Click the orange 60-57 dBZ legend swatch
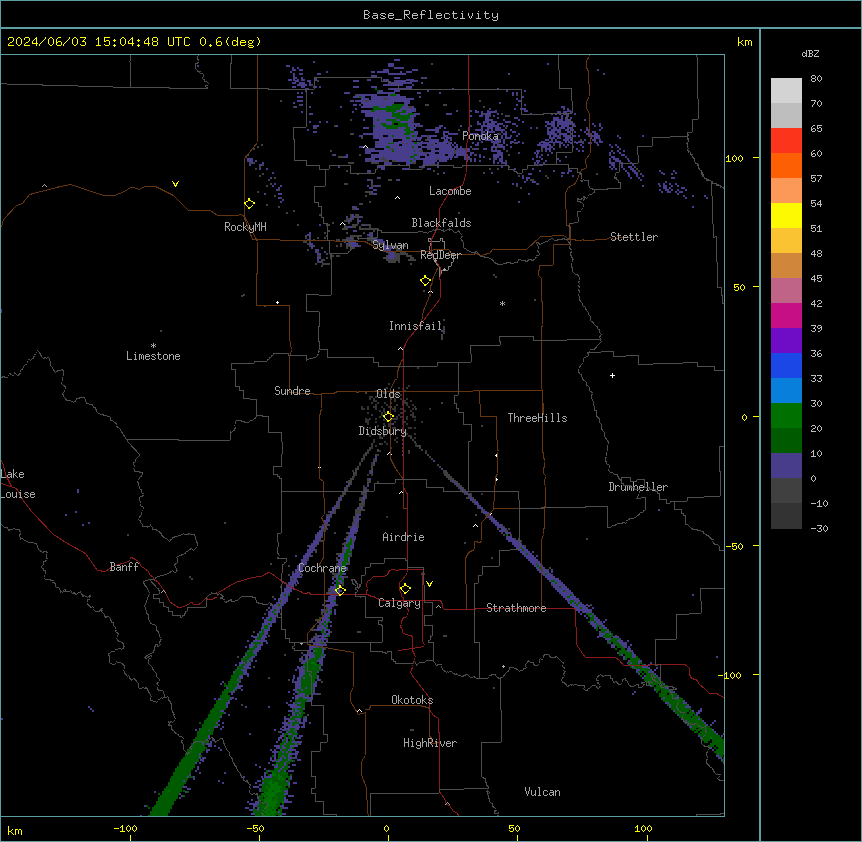The image size is (862, 842). [x=786, y=166]
